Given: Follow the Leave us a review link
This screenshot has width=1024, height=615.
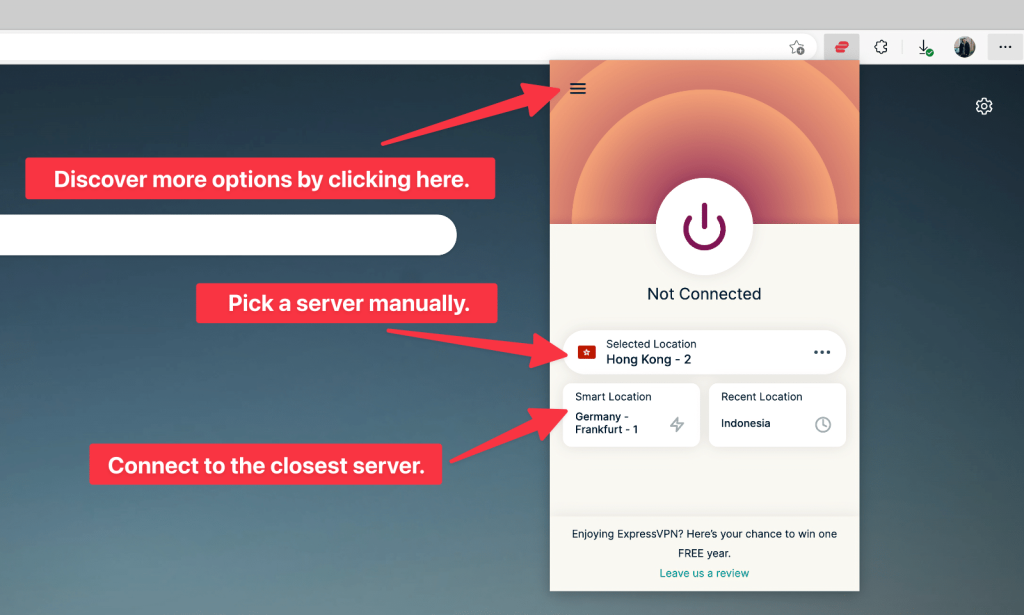Looking at the screenshot, I should tap(704, 573).
